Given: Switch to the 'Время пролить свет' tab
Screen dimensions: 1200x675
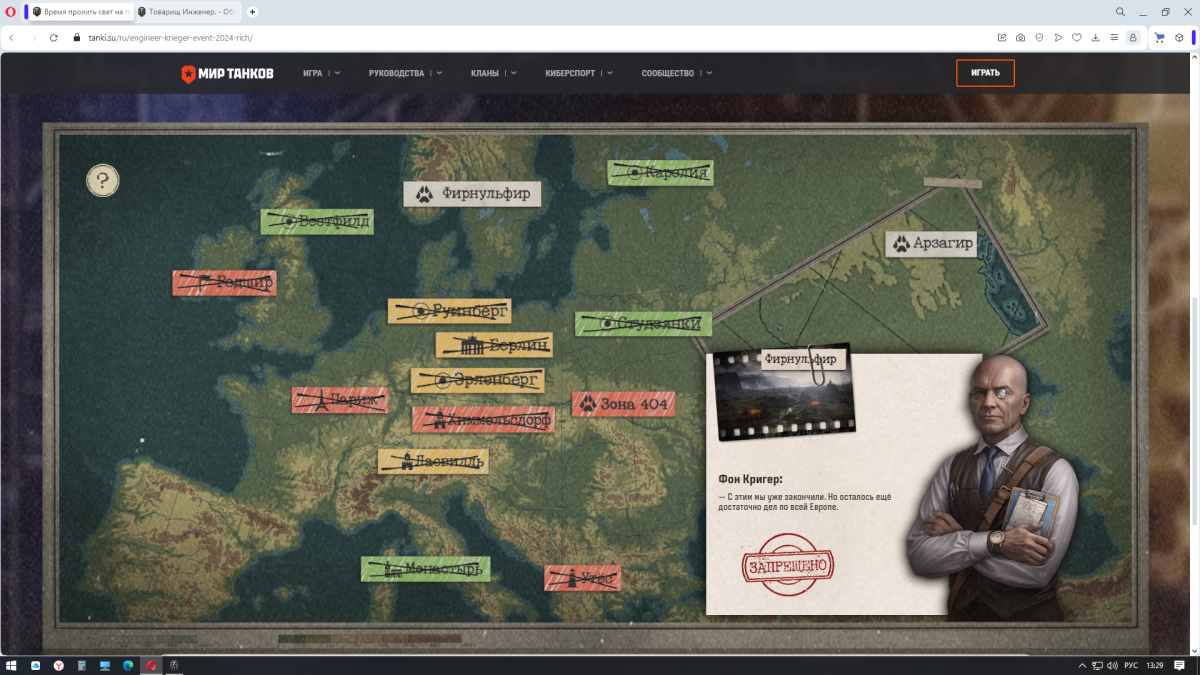Looking at the screenshot, I should click(80, 12).
